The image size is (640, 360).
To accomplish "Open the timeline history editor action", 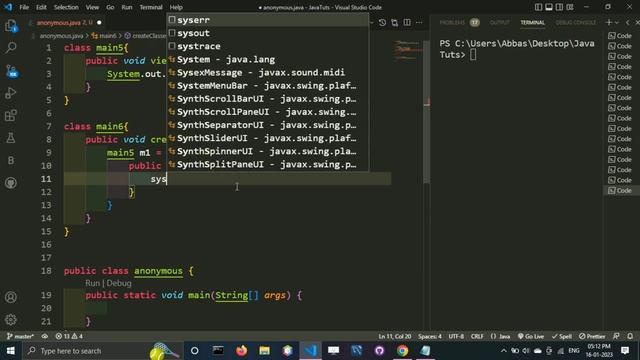I will (382, 23).
